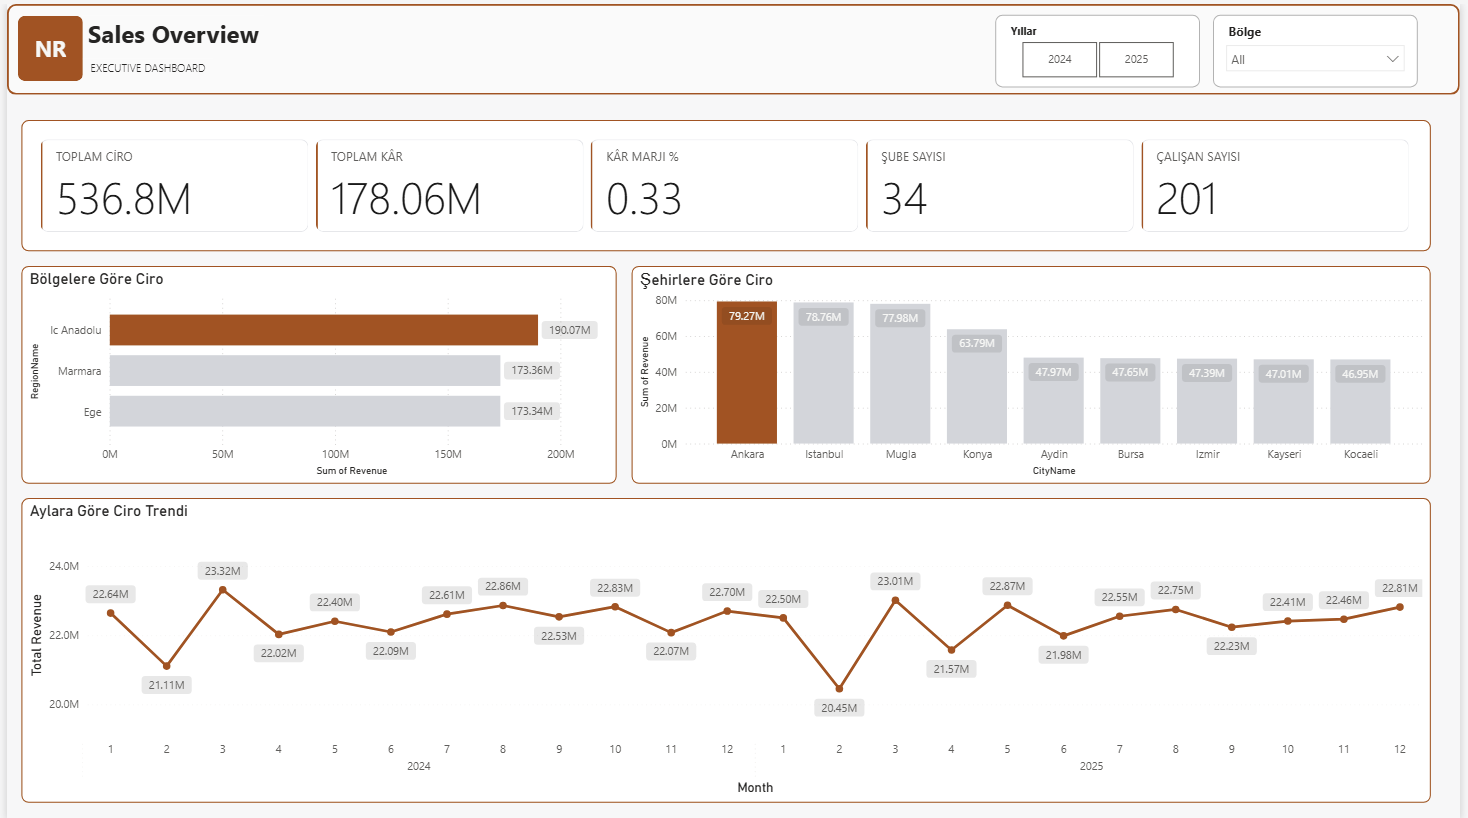The image size is (1468, 818).
Task: Select the Kayseri column in city chart
Action: (1284, 401)
